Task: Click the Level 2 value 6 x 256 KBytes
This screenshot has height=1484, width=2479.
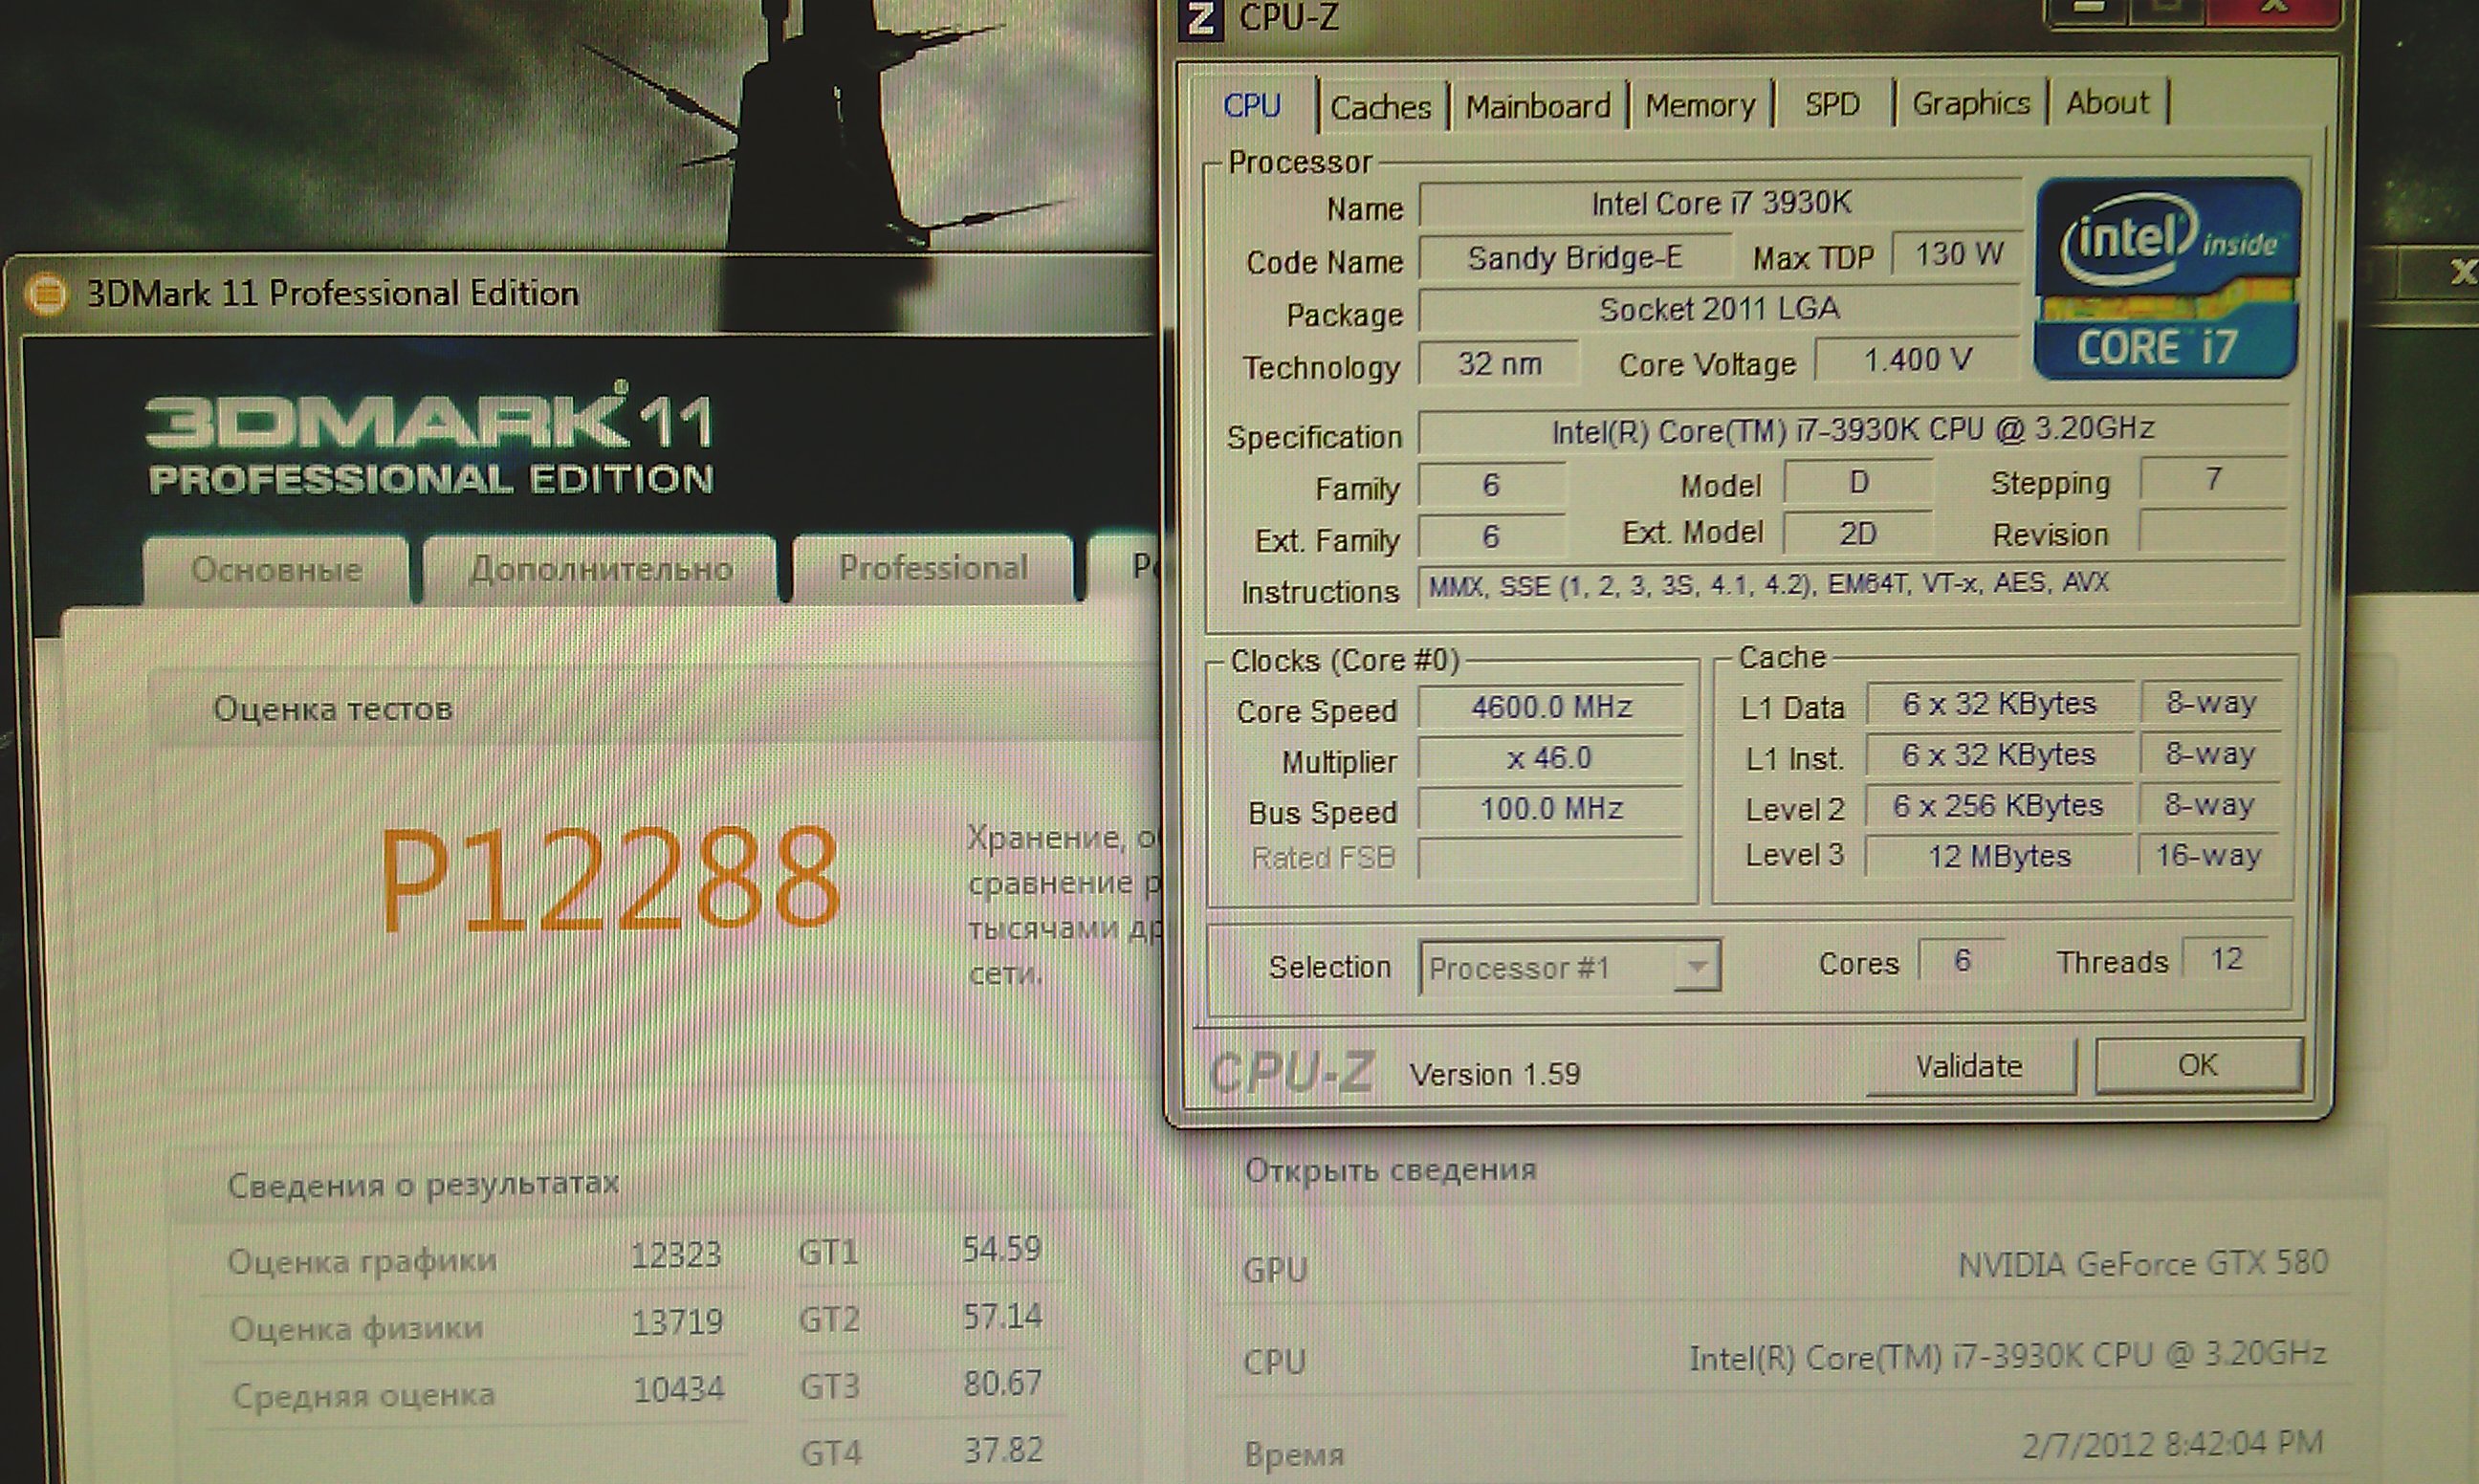Action: coord(1999,806)
